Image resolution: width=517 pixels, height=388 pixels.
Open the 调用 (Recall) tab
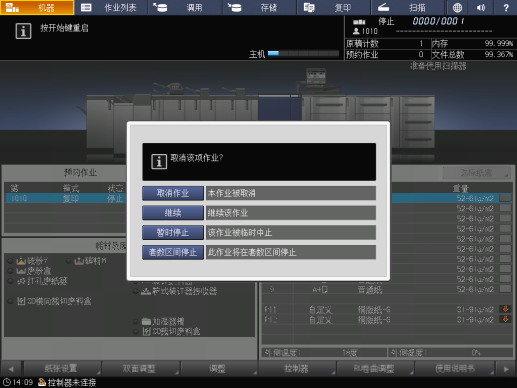tap(185, 7)
